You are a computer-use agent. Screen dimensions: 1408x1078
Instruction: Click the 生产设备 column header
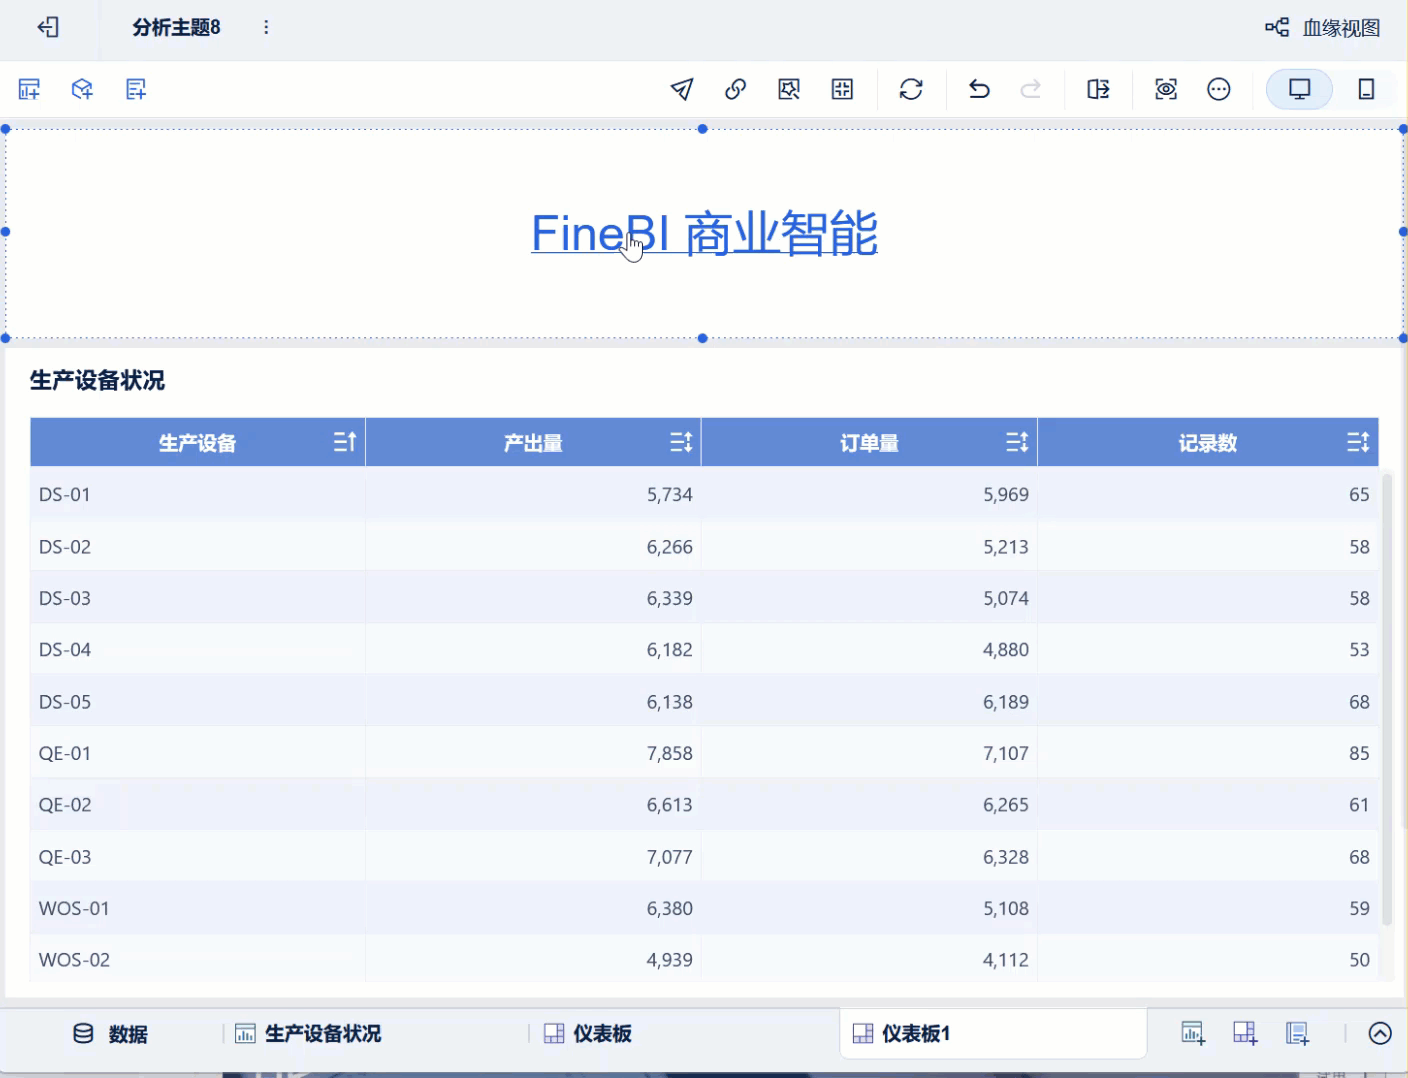tap(197, 443)
